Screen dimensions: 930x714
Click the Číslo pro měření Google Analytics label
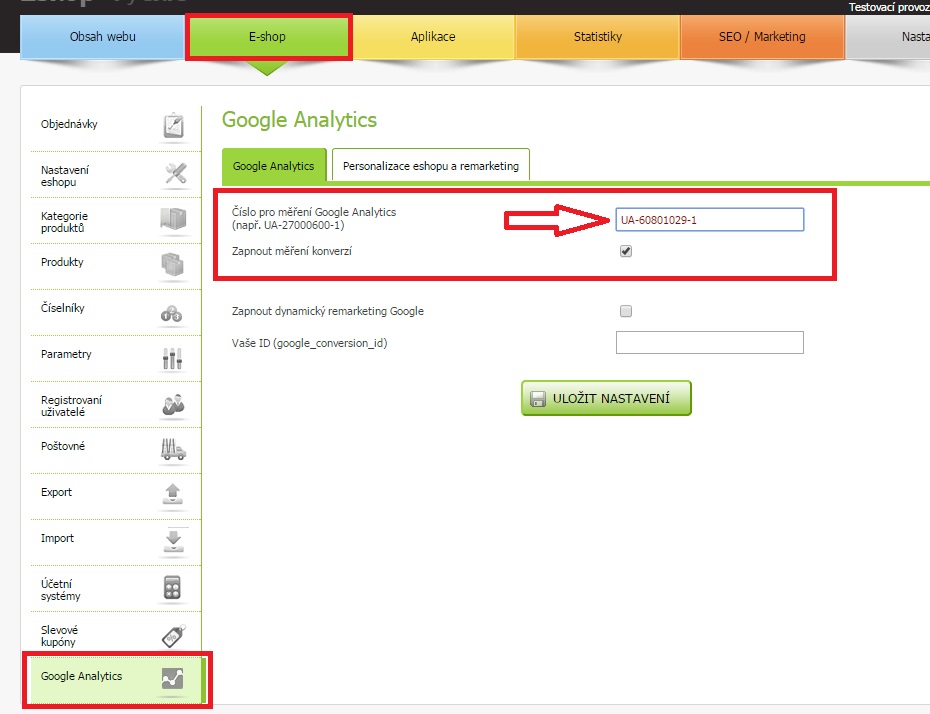pyautogui.click(x=314, y=218)
